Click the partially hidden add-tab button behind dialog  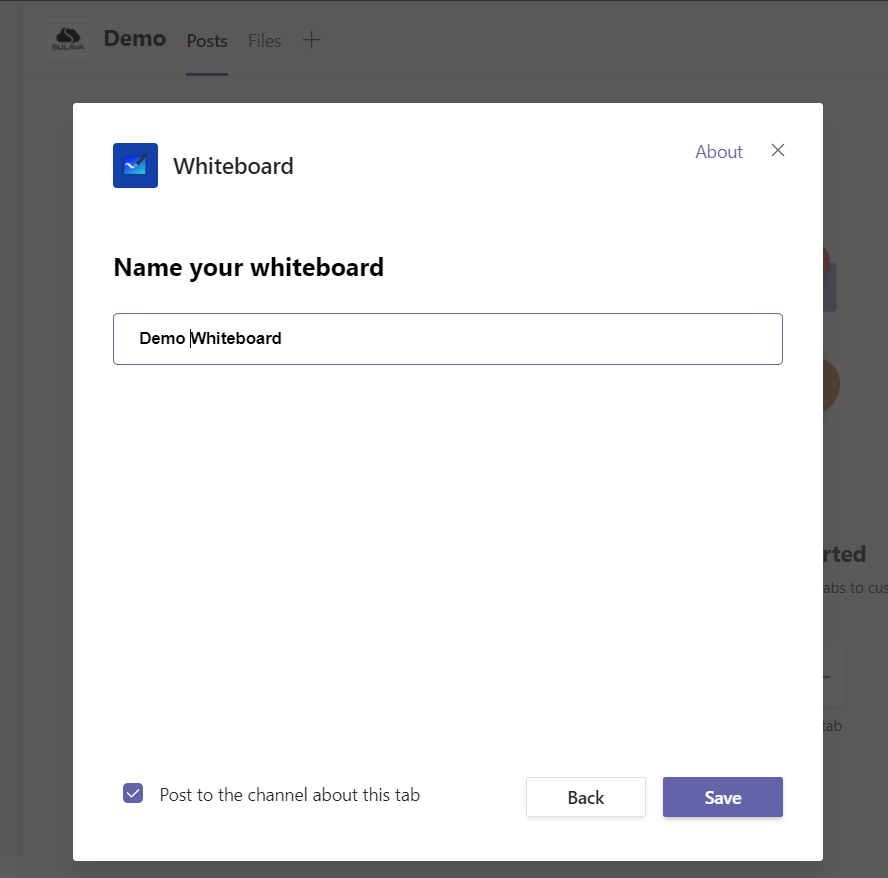pyautogui.click(x=834, y=677)
